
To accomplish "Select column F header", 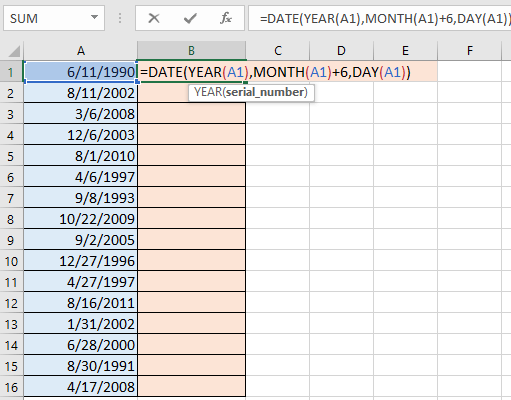I will (x=469, y=51).
